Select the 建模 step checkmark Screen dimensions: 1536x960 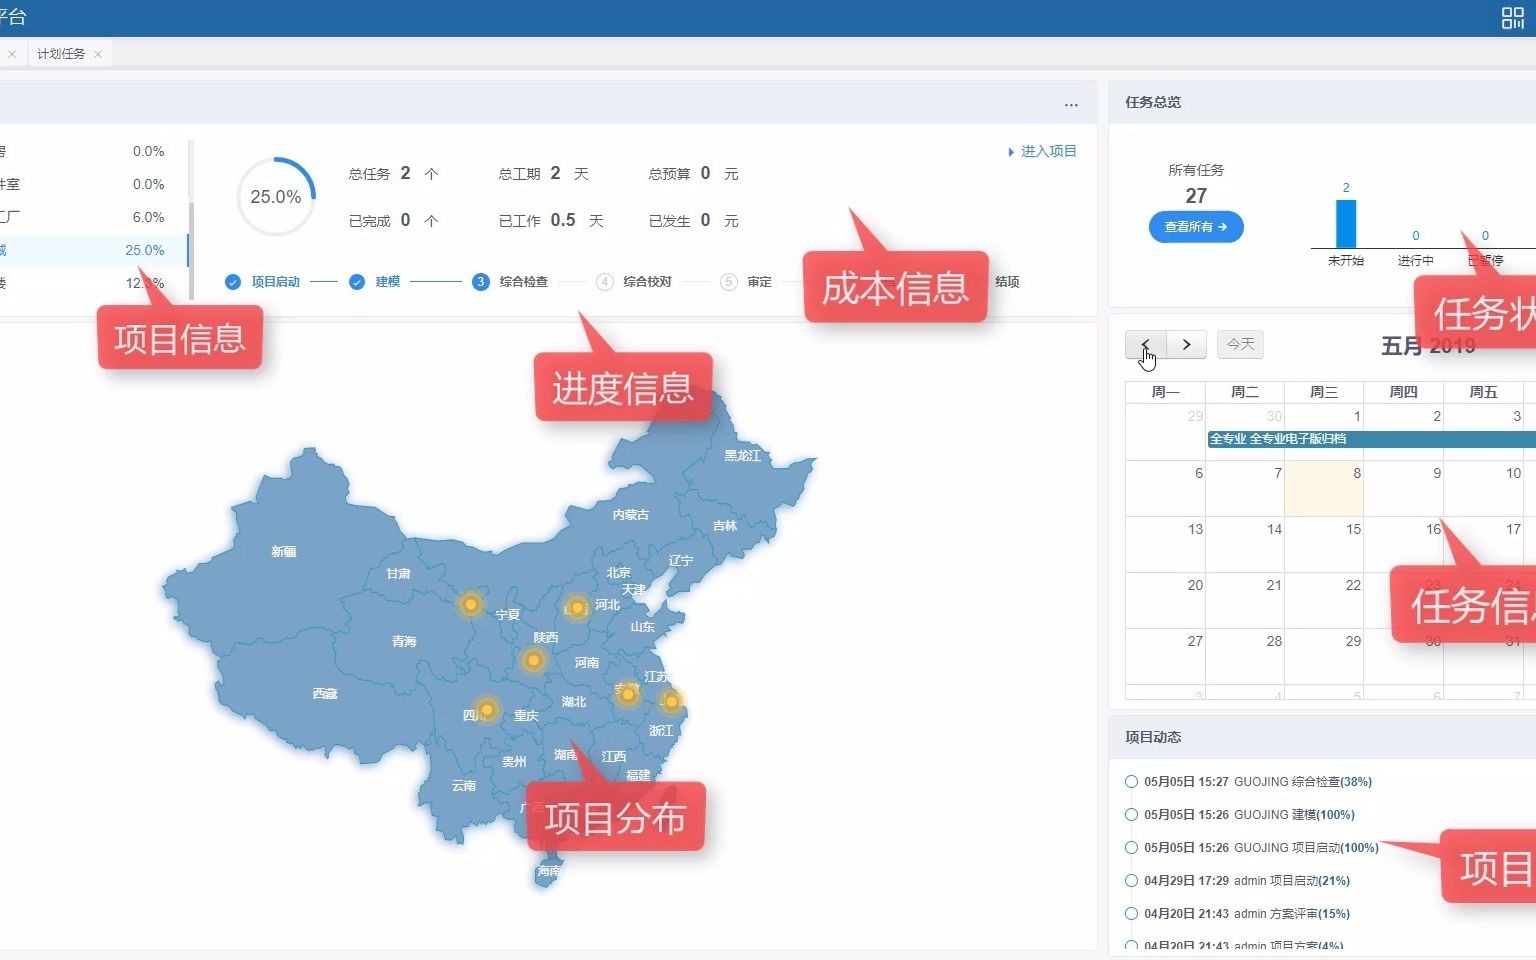pyautogui.click(x=357, y=282)
